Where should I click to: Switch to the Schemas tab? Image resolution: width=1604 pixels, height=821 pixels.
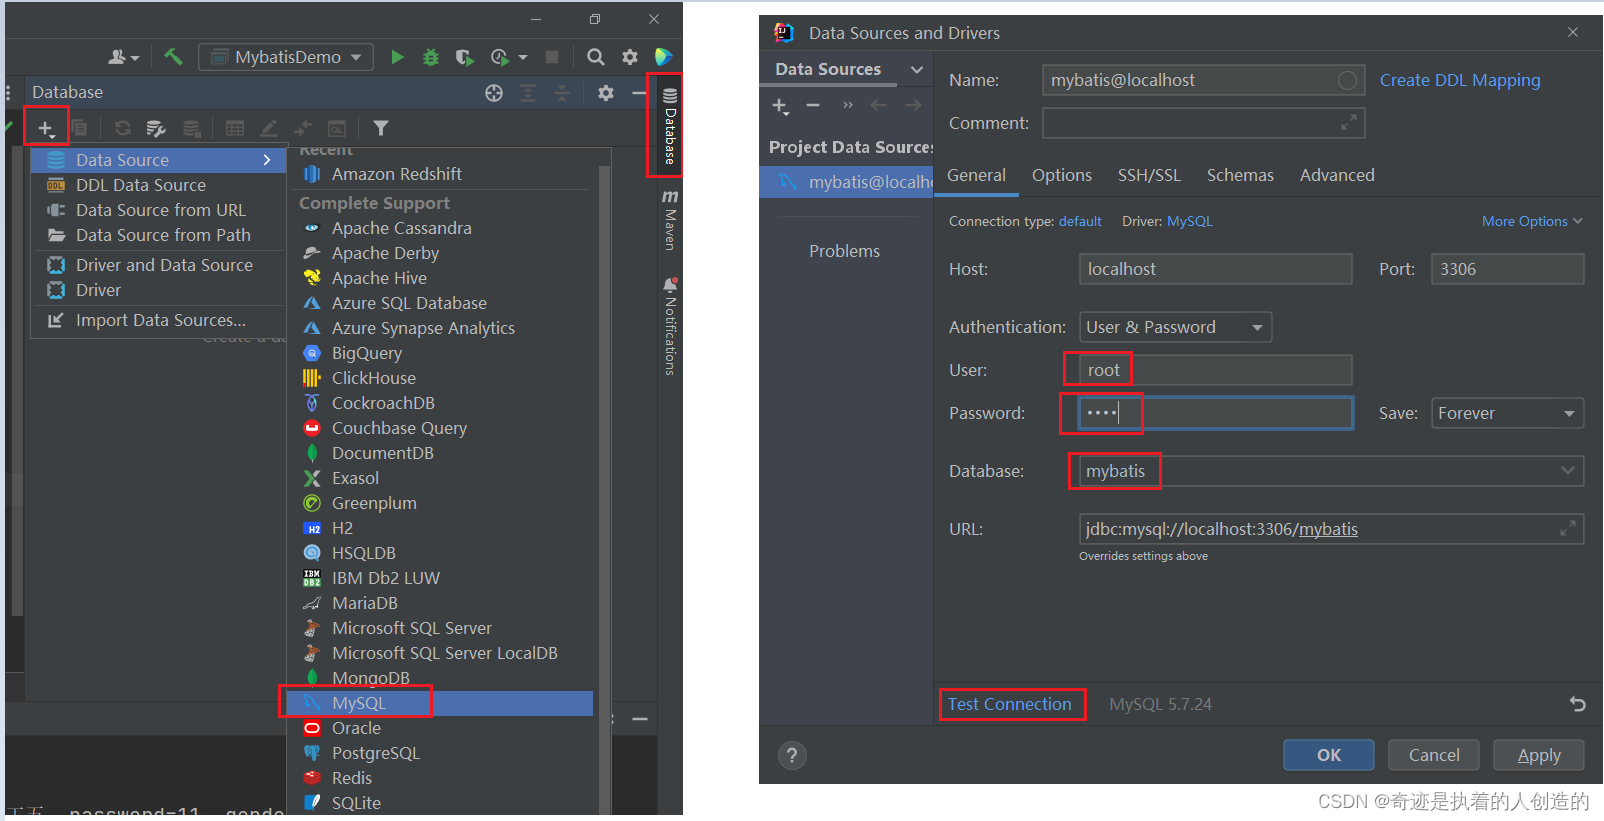pyautogui.click(x=1240, y=175)
